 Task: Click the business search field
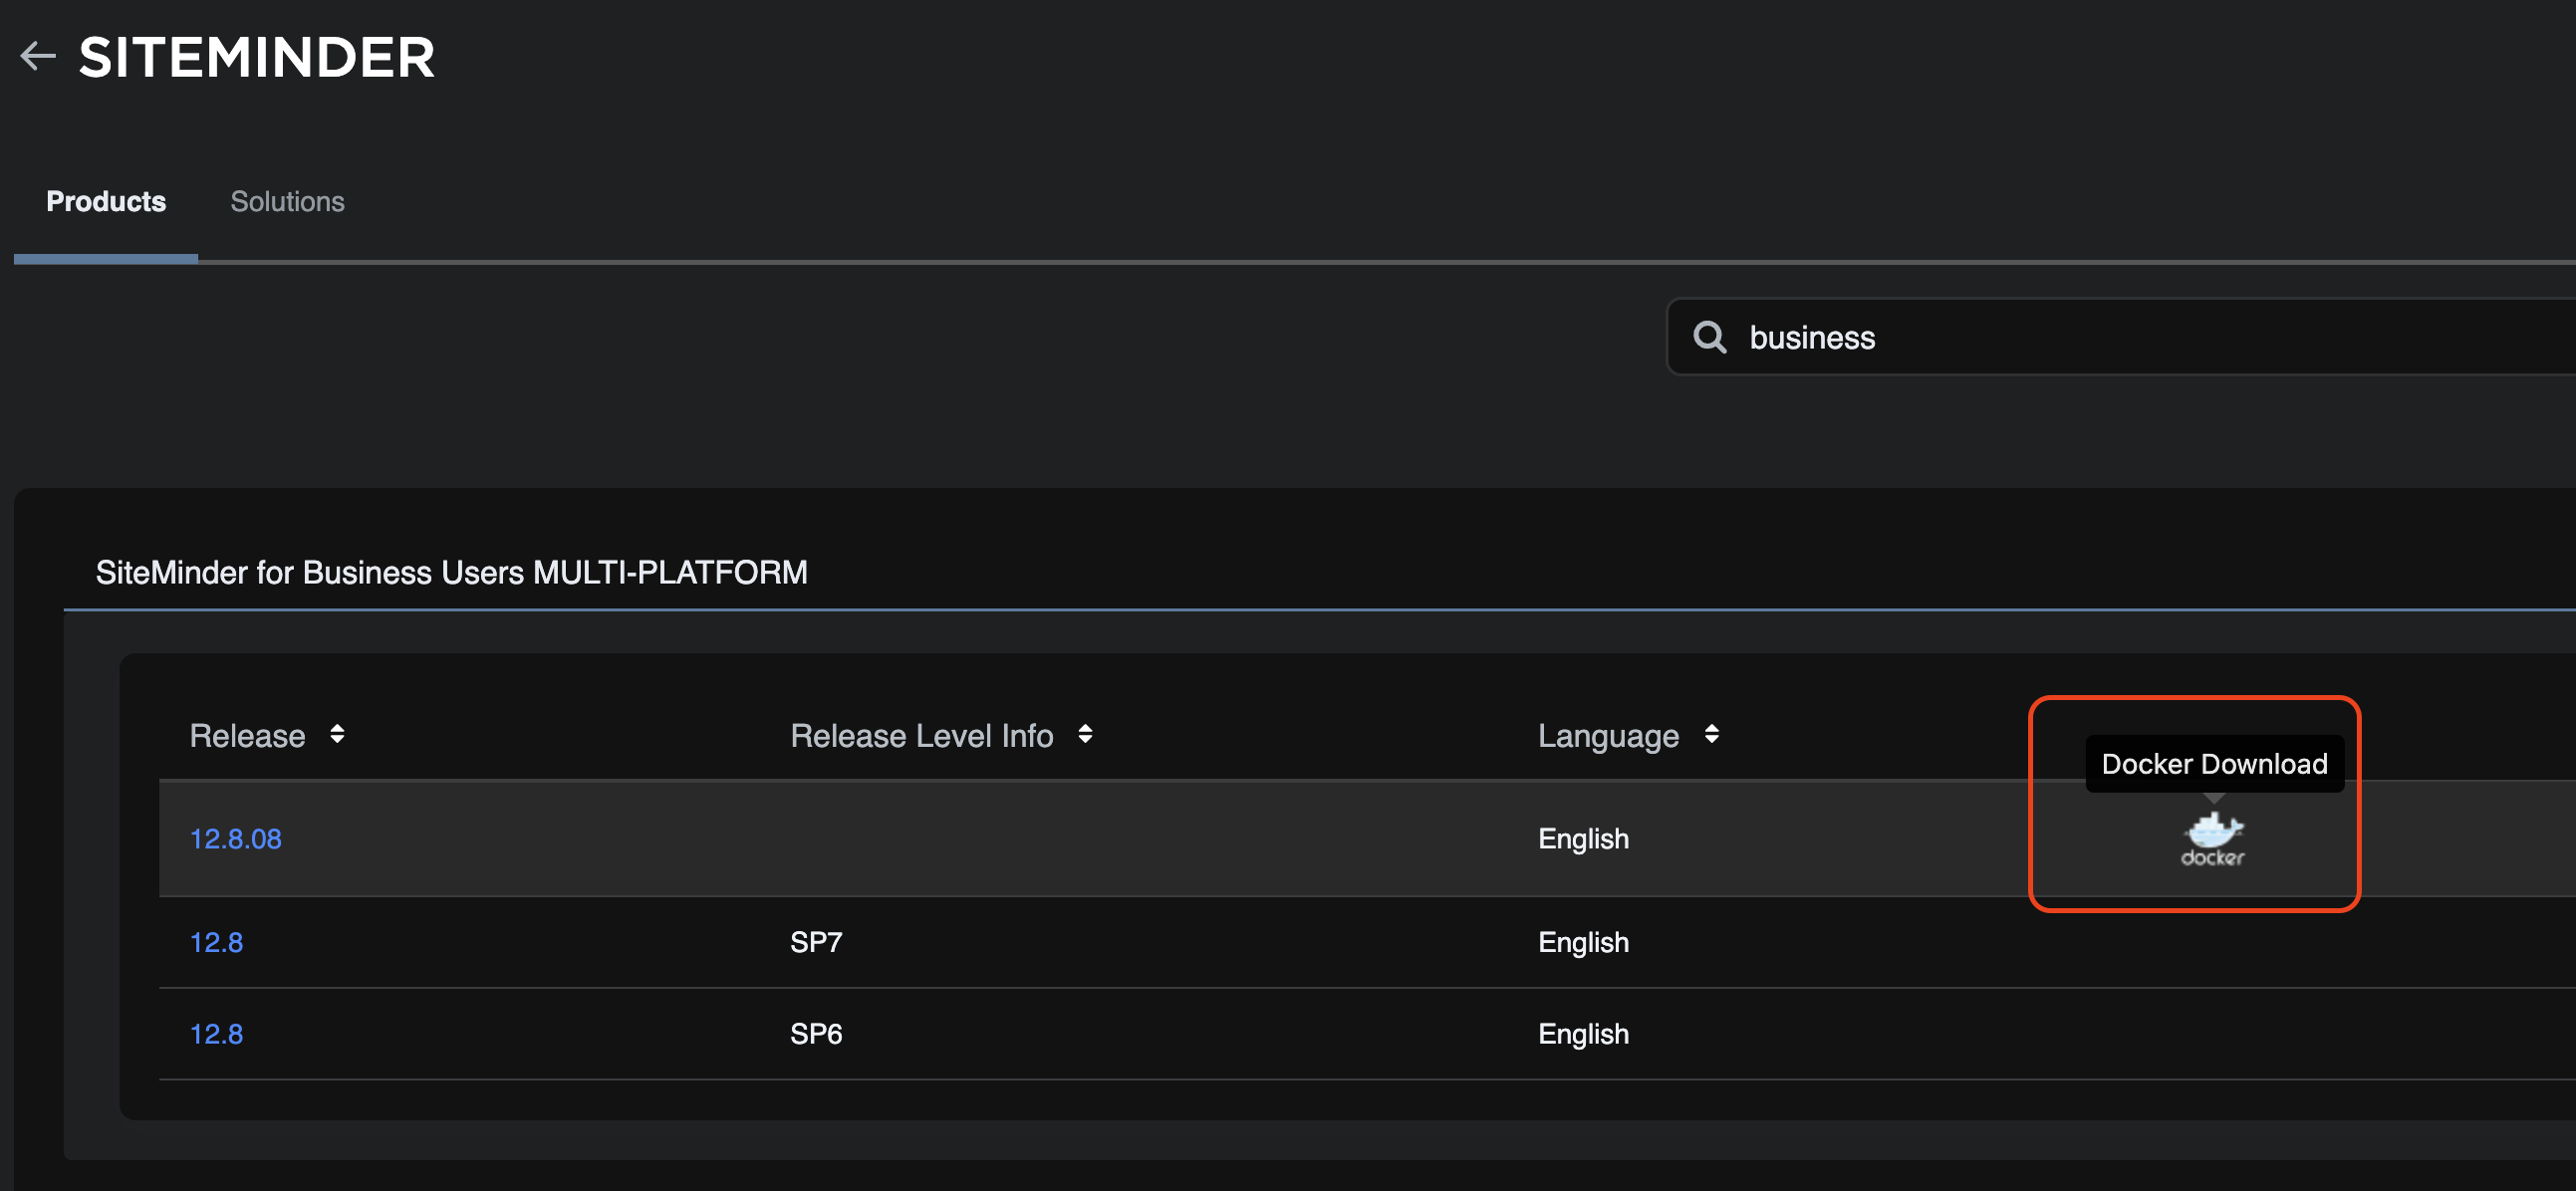[2100, 338]
